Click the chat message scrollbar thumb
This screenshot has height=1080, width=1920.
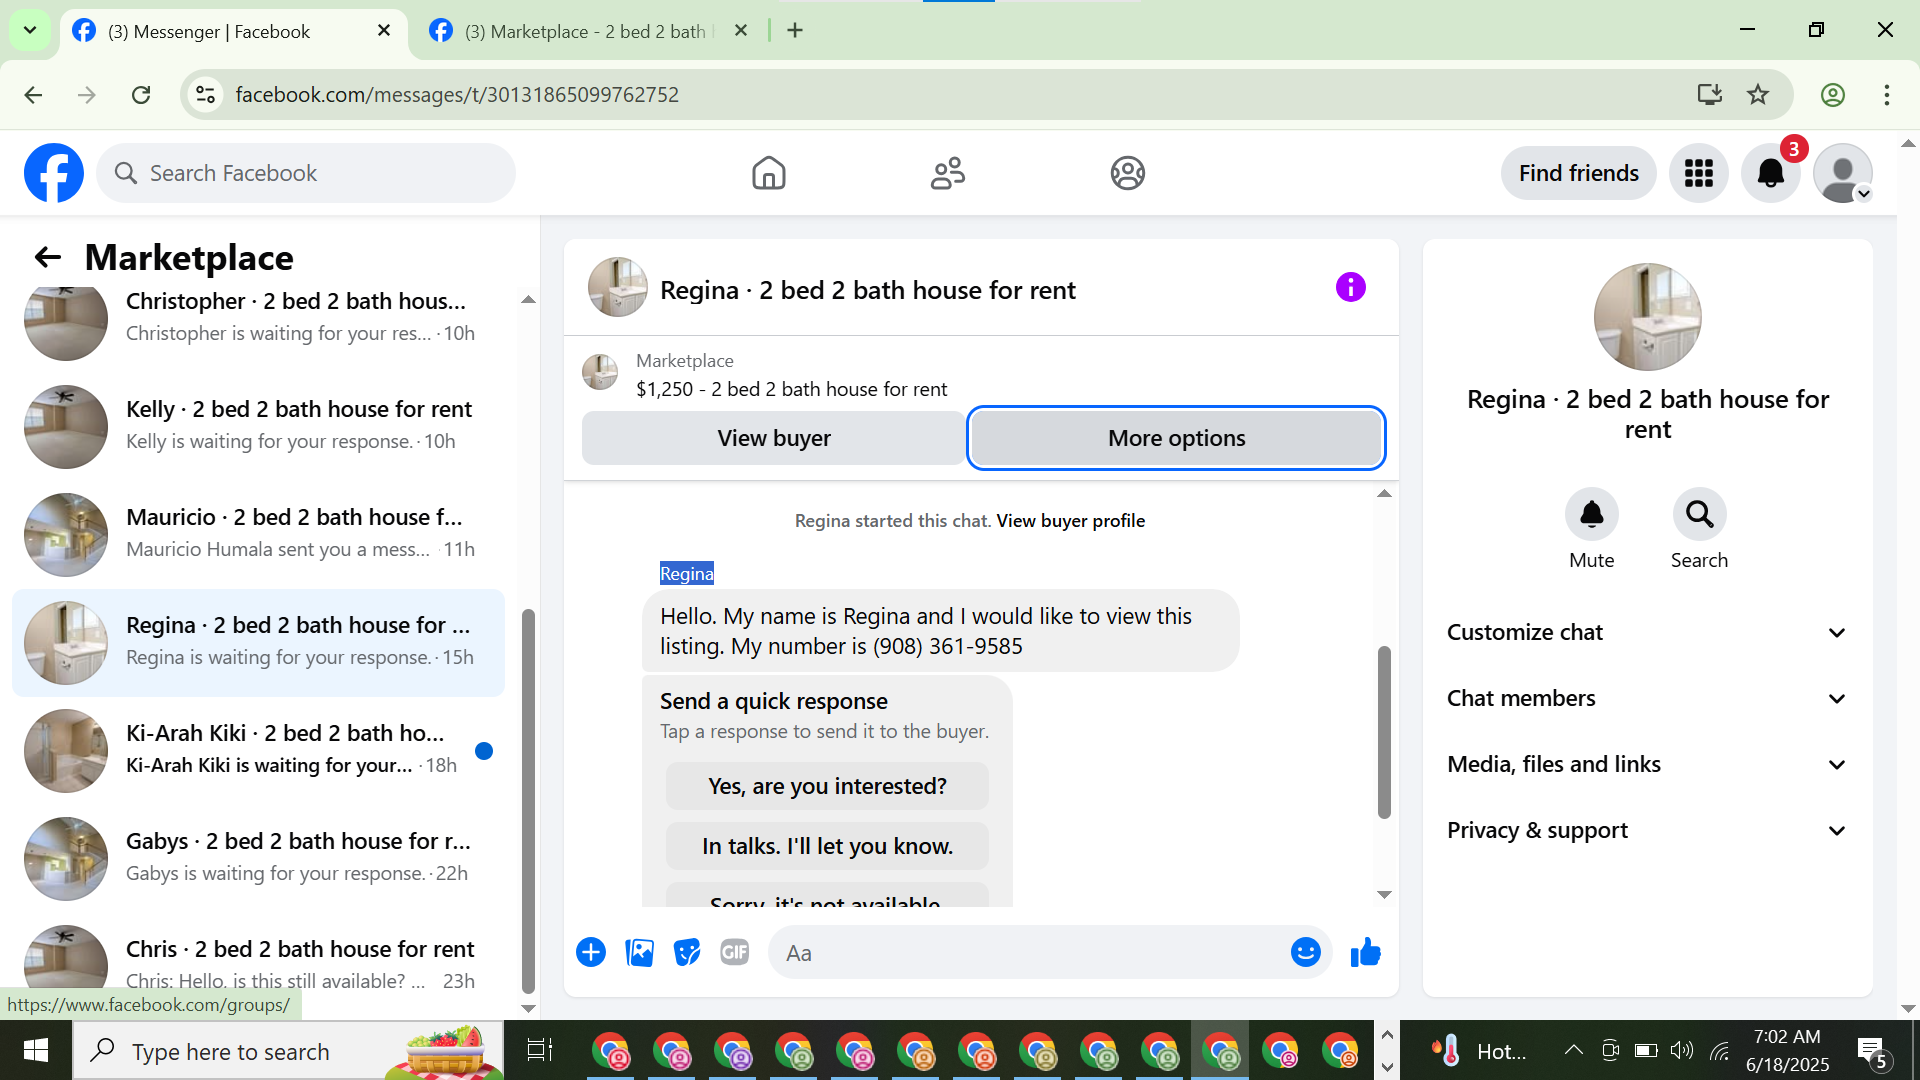click(1384, 732)
